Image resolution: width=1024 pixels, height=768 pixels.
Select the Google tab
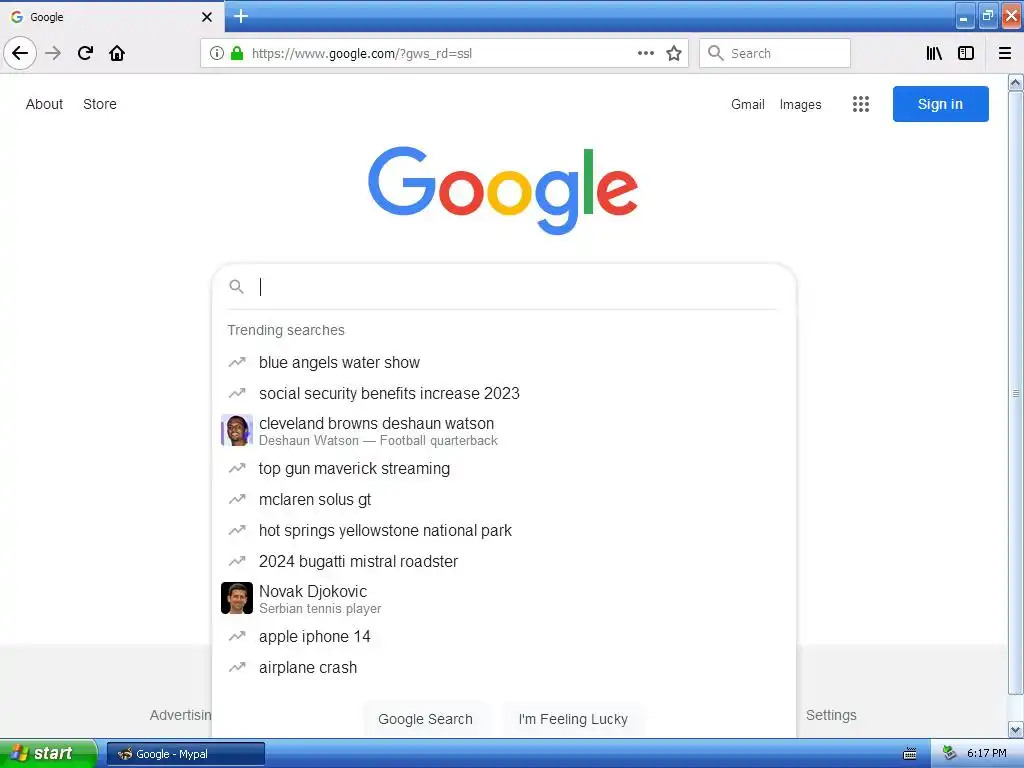(112, 17)
